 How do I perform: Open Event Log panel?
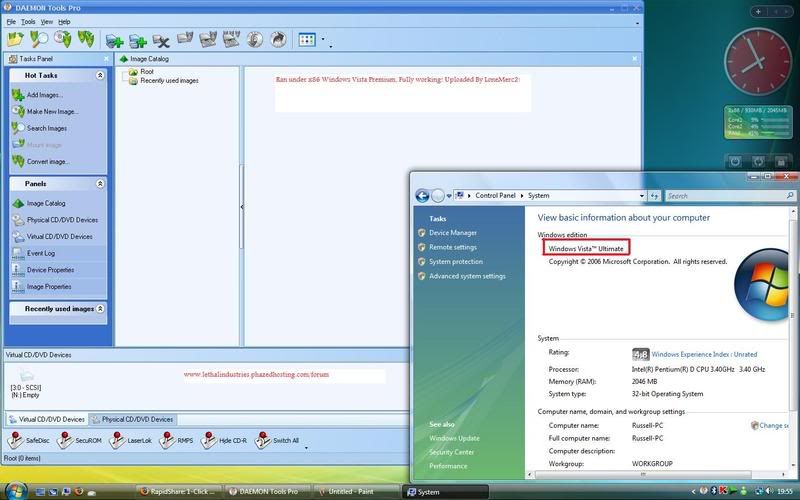[x=34, y=253]
